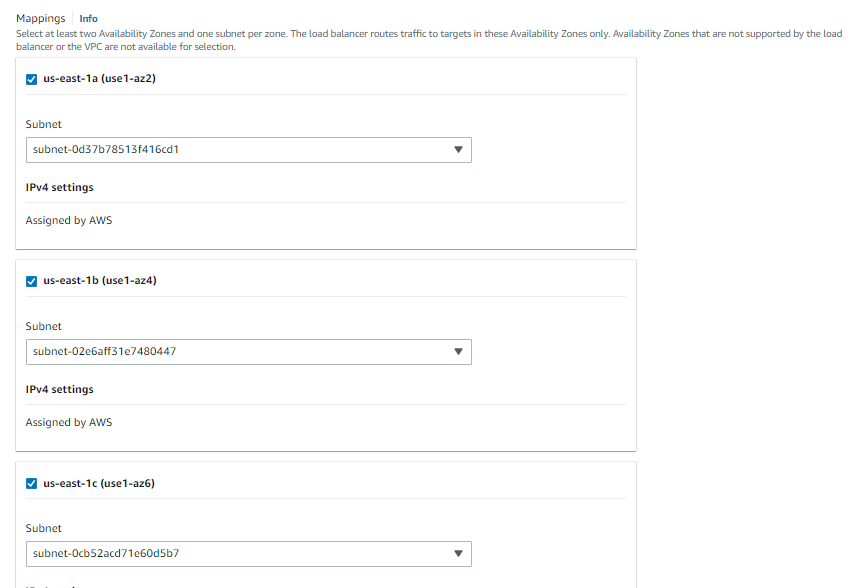Click the arrow icon in us-east-1a subnet box

click(x=459, y=150)
